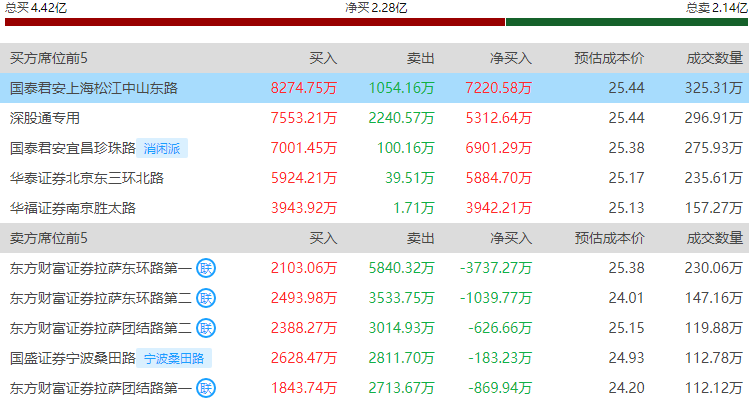749x399 pixels.
Task: Open seat 国盛证券宁波桑田路
Action: pyautogui.click(x=73, y=358)
